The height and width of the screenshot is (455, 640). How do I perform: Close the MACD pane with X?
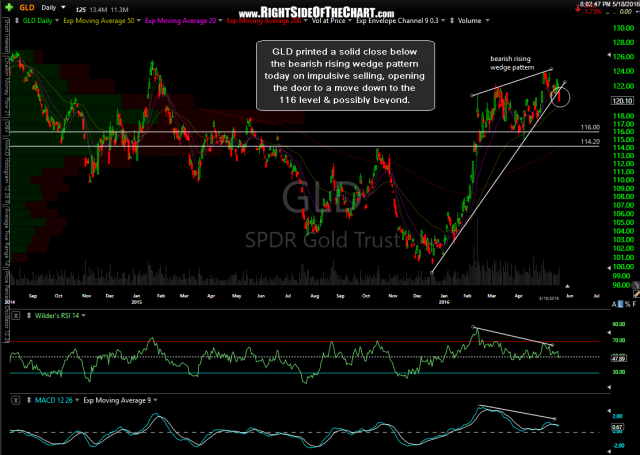[x=16, y=400]
